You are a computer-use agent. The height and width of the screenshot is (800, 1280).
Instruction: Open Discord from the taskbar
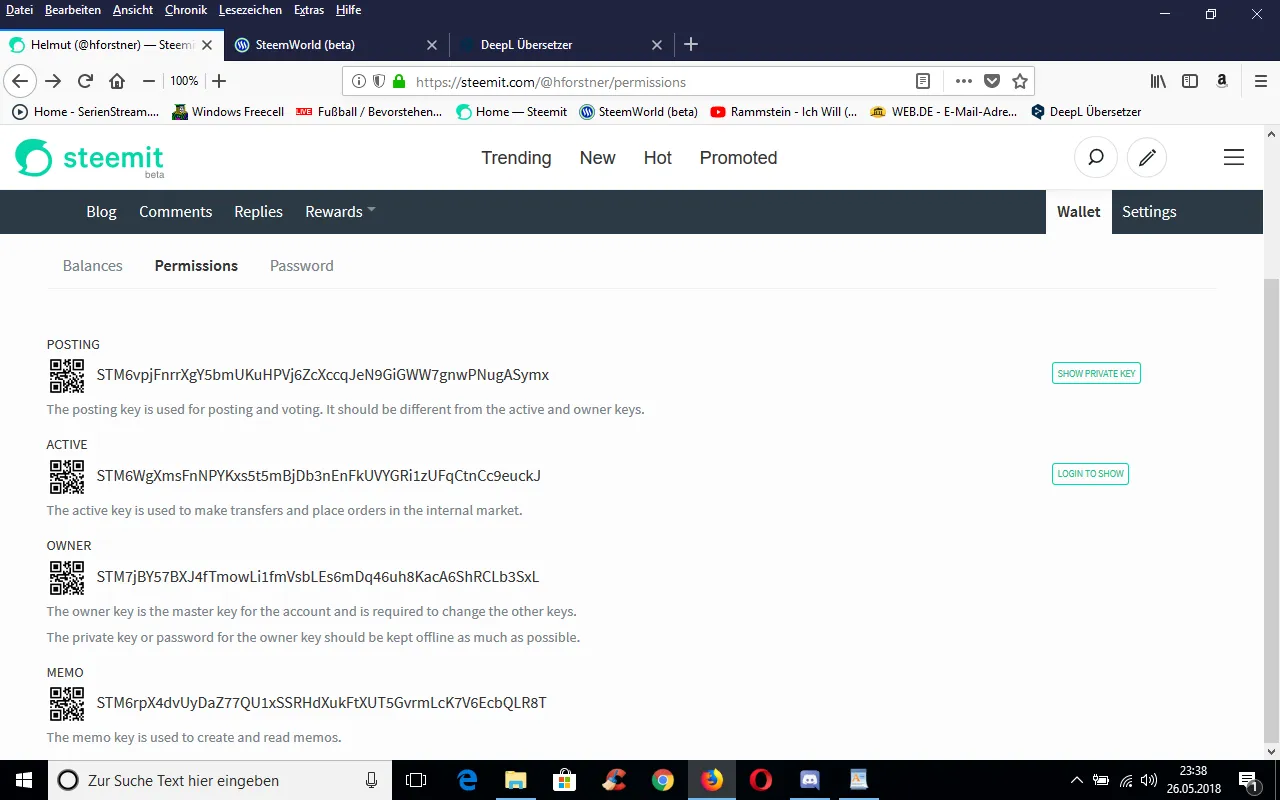click(810, 780)
